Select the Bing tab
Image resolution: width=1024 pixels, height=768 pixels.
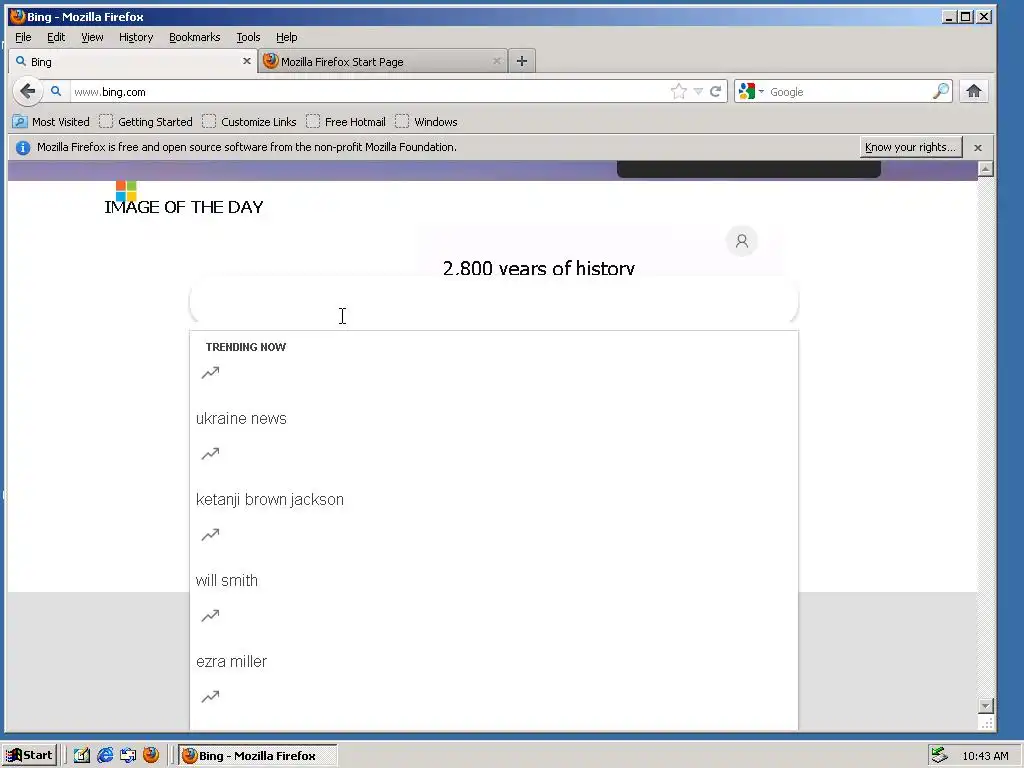133,61
